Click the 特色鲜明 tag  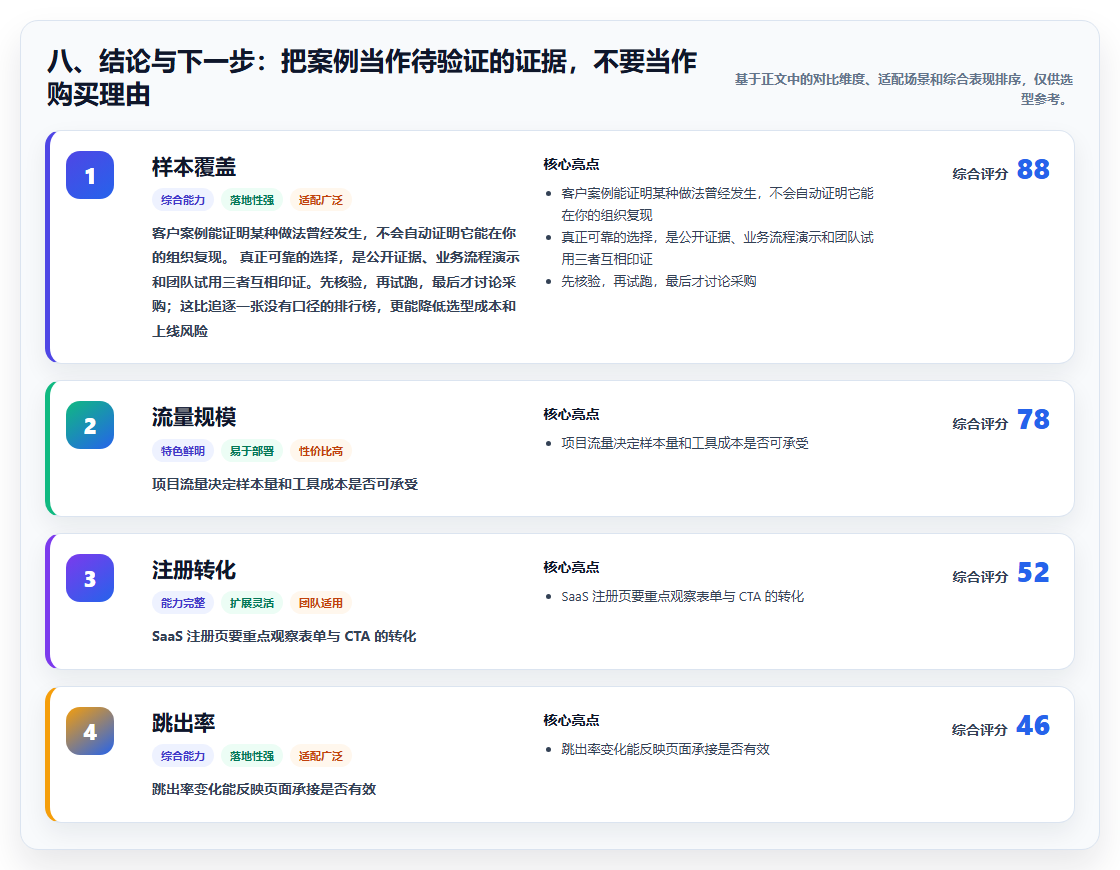[183, 451]
